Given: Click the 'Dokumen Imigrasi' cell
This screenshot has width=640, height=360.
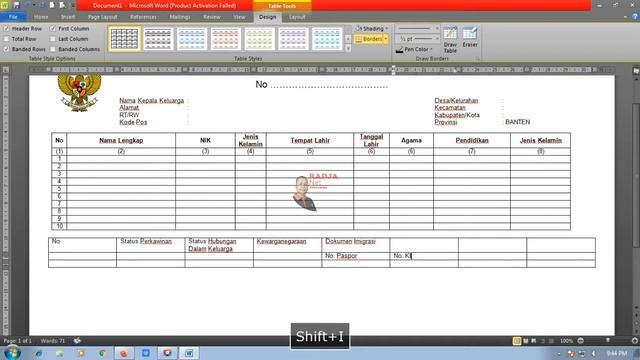Looking at the screenshot, I should tap(356, 245).
